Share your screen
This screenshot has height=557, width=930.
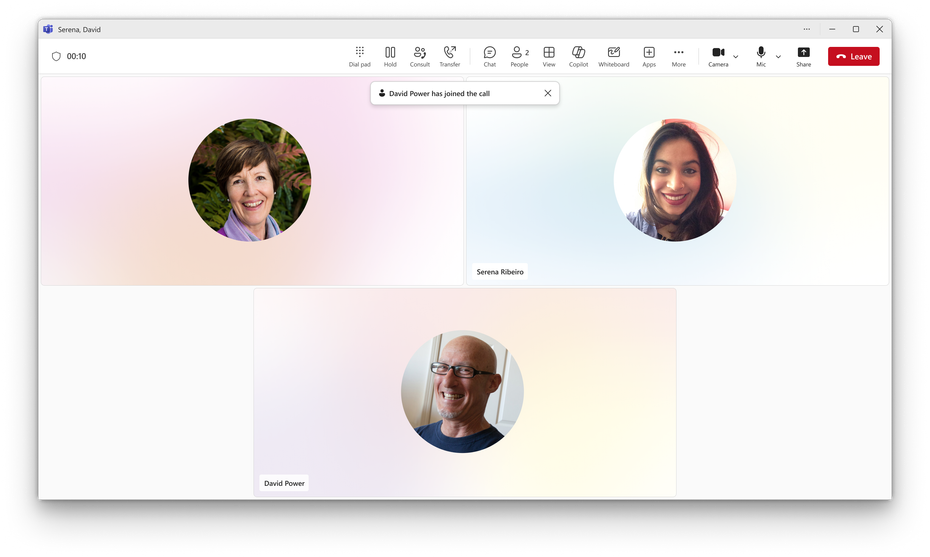(x=803, y=56)
